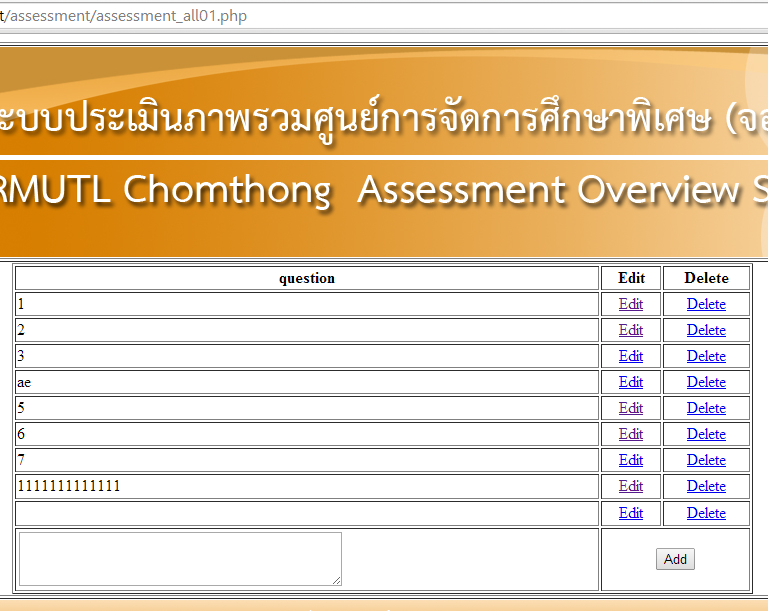This screenshot has height=611, width=768.
Task: Delete question 7 row
Action: coord(706,460)
